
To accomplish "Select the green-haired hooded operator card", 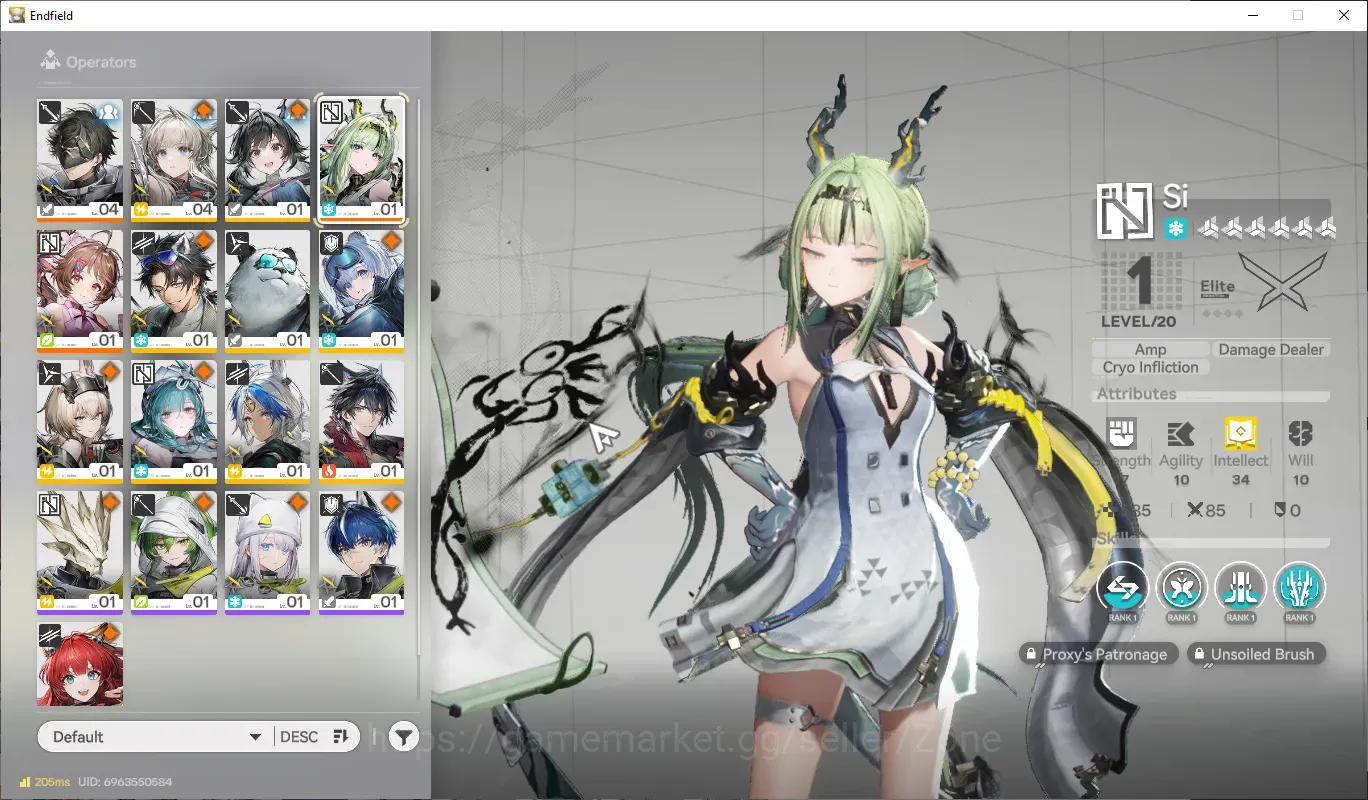I will (174, 552).
